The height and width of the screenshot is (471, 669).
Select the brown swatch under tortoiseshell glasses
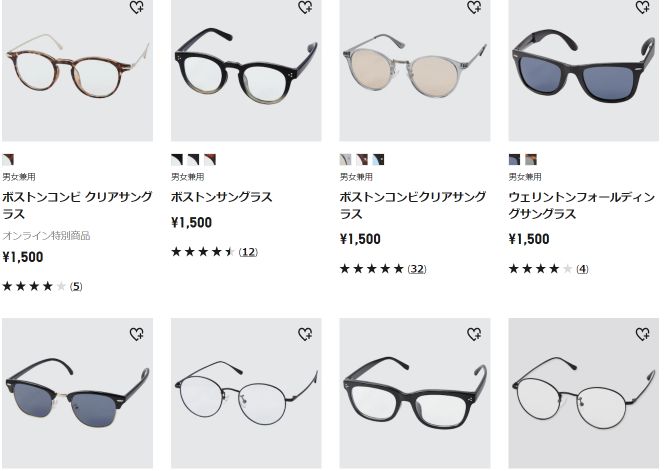tap(8, 160)
